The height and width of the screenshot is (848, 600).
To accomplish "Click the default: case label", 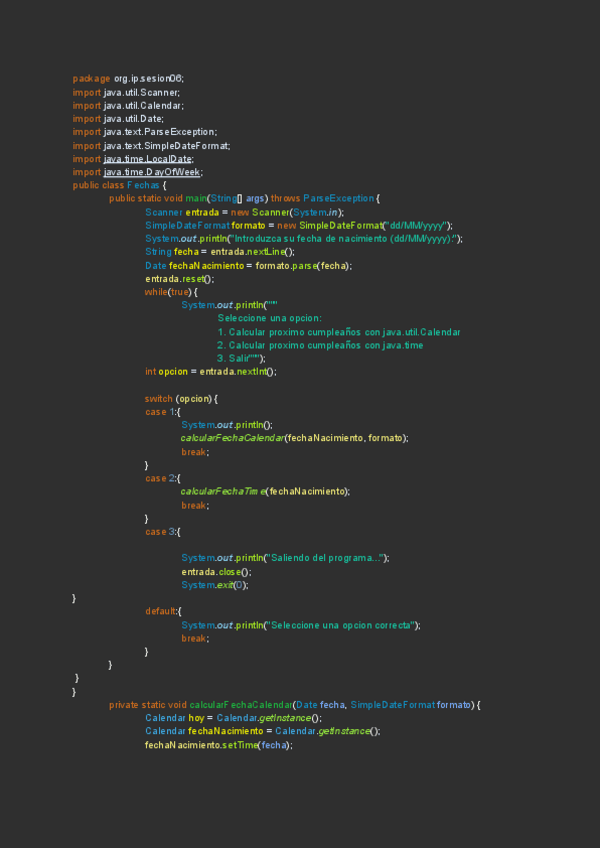I will coord(163,611).
